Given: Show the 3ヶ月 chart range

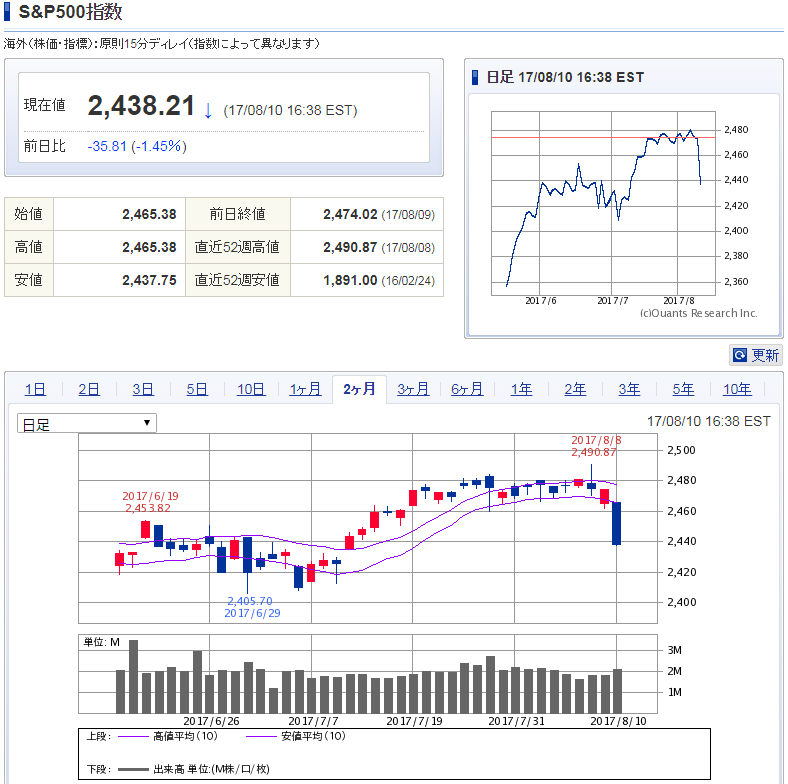Looking at the screenshot, I should click(x=413, y=389).
